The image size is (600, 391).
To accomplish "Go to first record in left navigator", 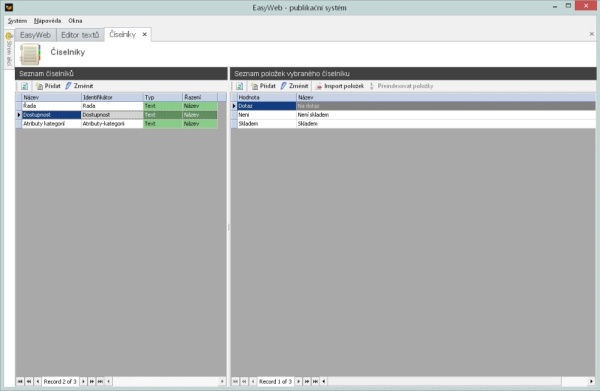I will pyautogui.click(x=20, y=381).
